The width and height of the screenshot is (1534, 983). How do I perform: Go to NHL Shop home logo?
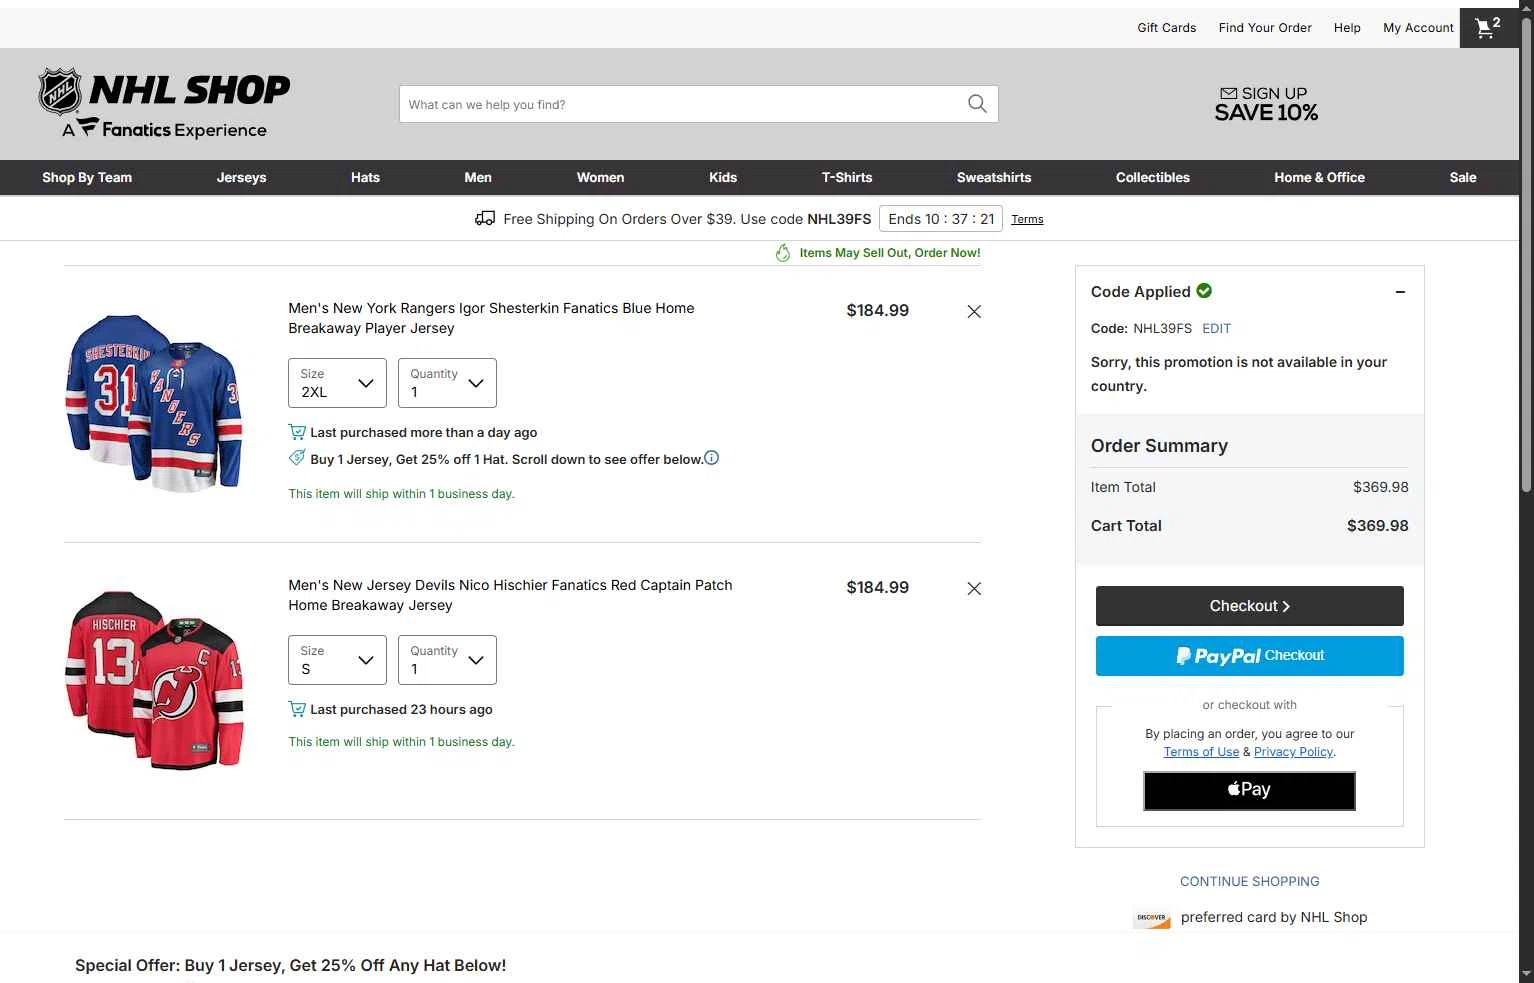pos(164,103)
